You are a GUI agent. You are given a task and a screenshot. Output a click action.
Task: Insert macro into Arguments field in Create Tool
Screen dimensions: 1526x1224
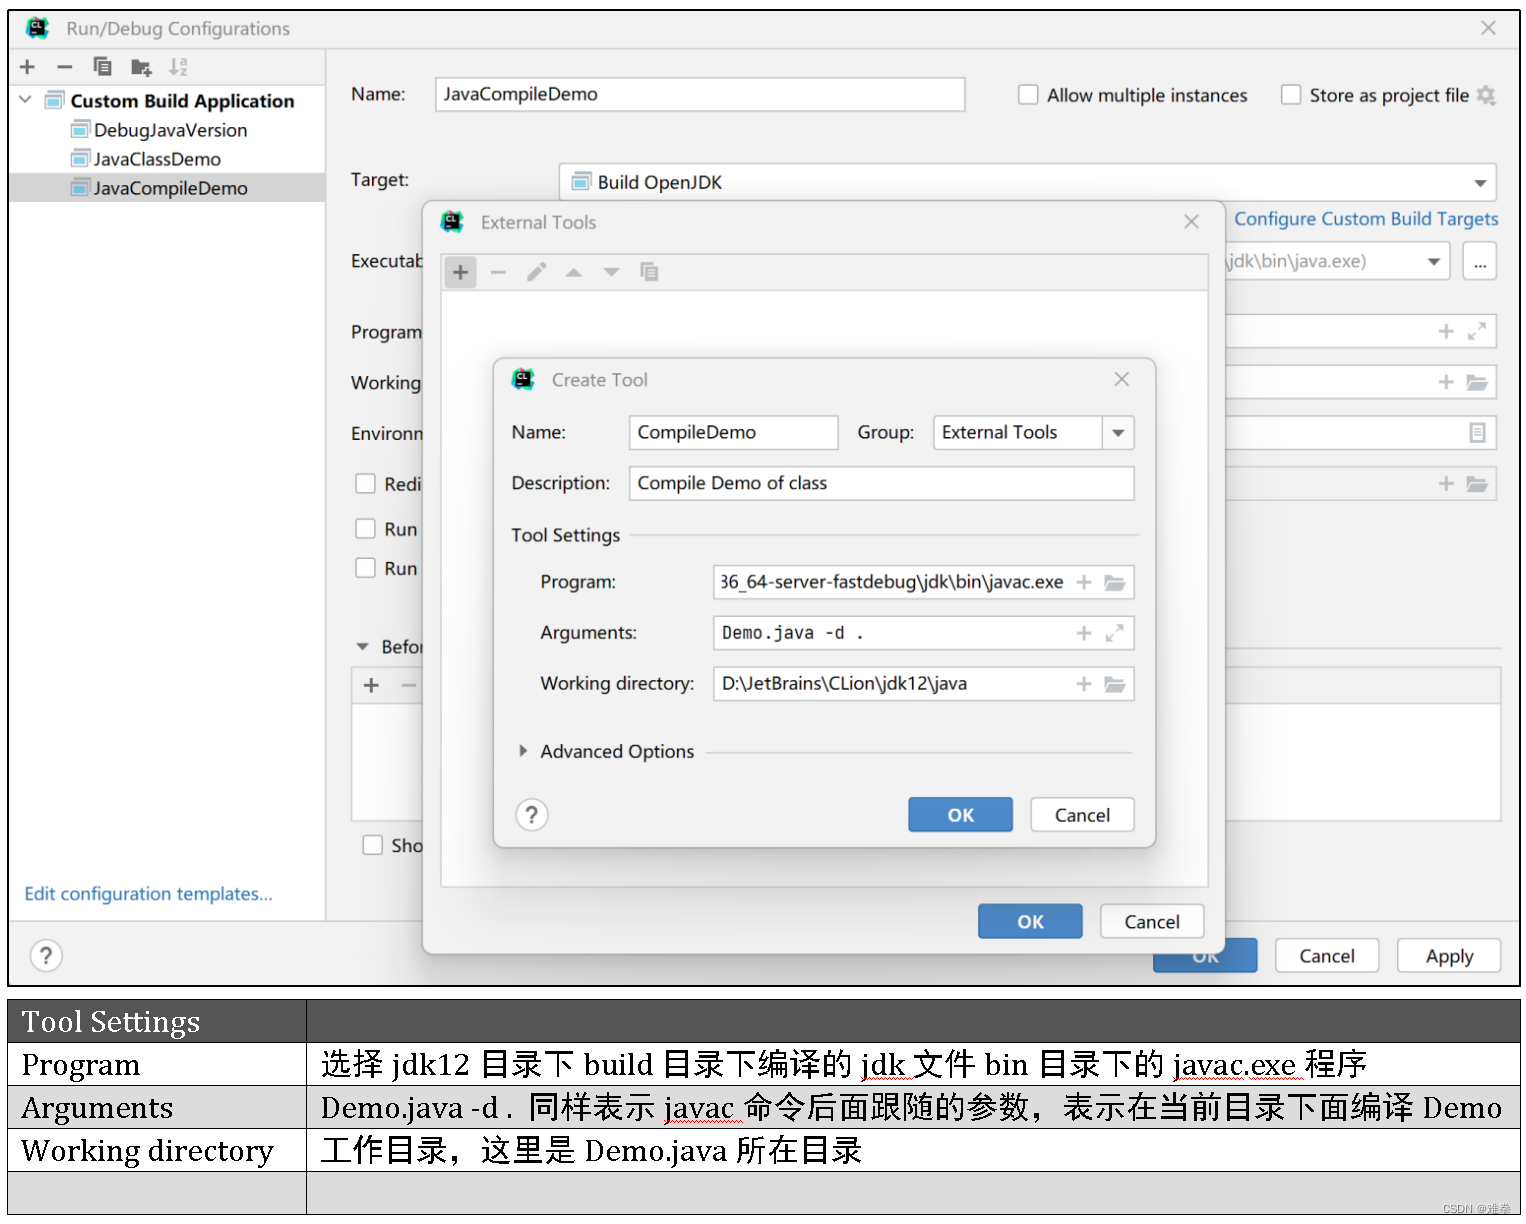(x=1084, y=633)
